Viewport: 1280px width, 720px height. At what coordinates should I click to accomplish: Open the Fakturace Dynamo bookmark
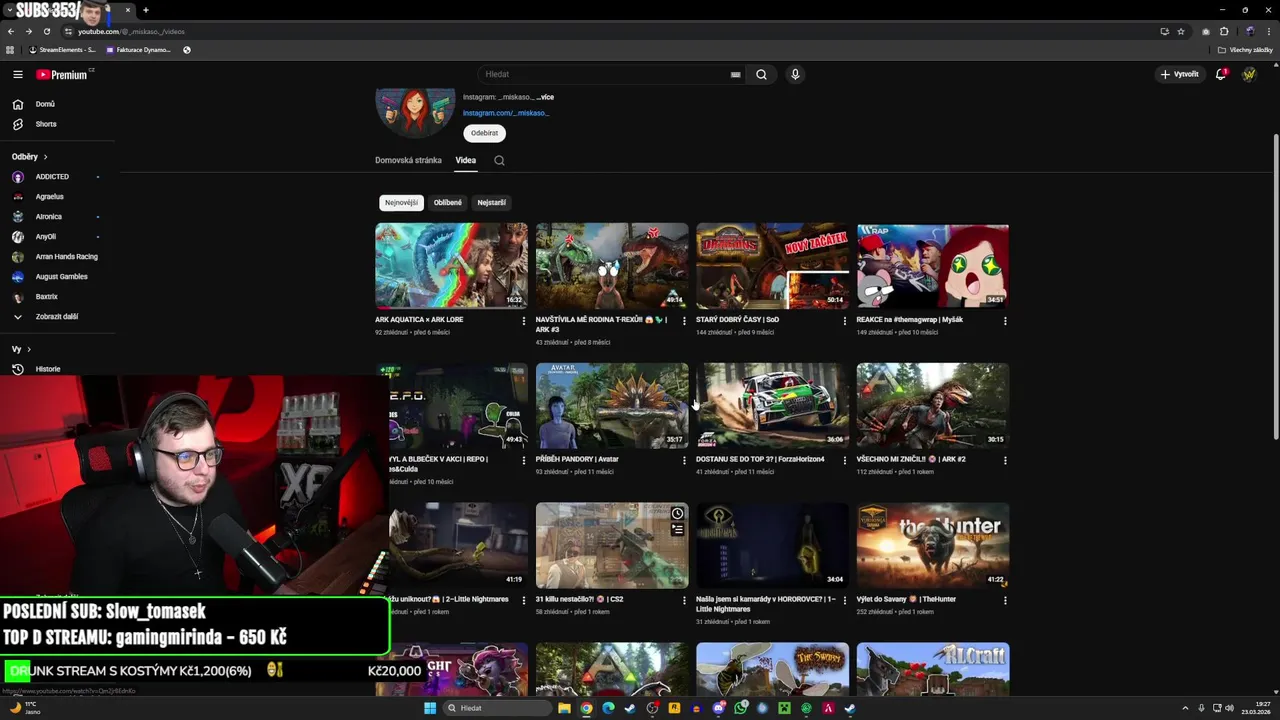tap(138, 50)
